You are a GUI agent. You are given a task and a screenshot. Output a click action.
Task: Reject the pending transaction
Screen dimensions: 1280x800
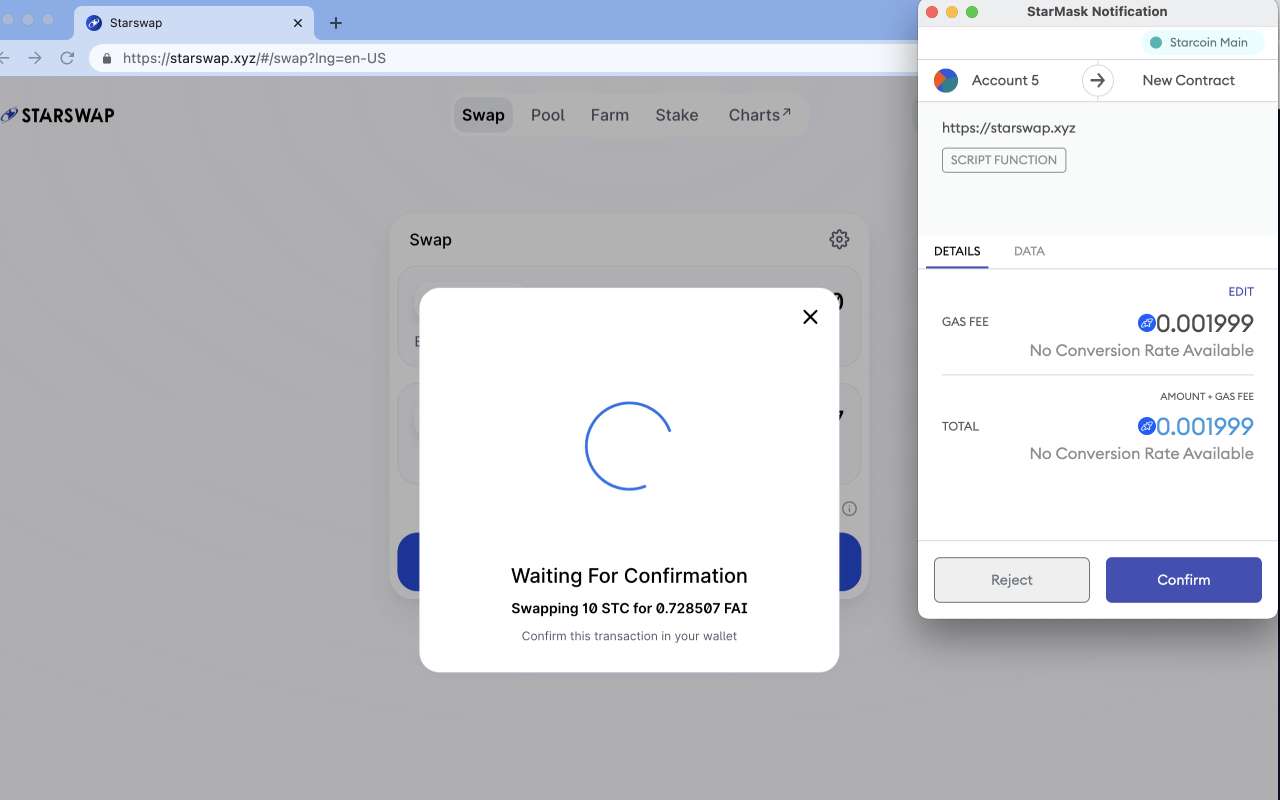pos(1011,580)
